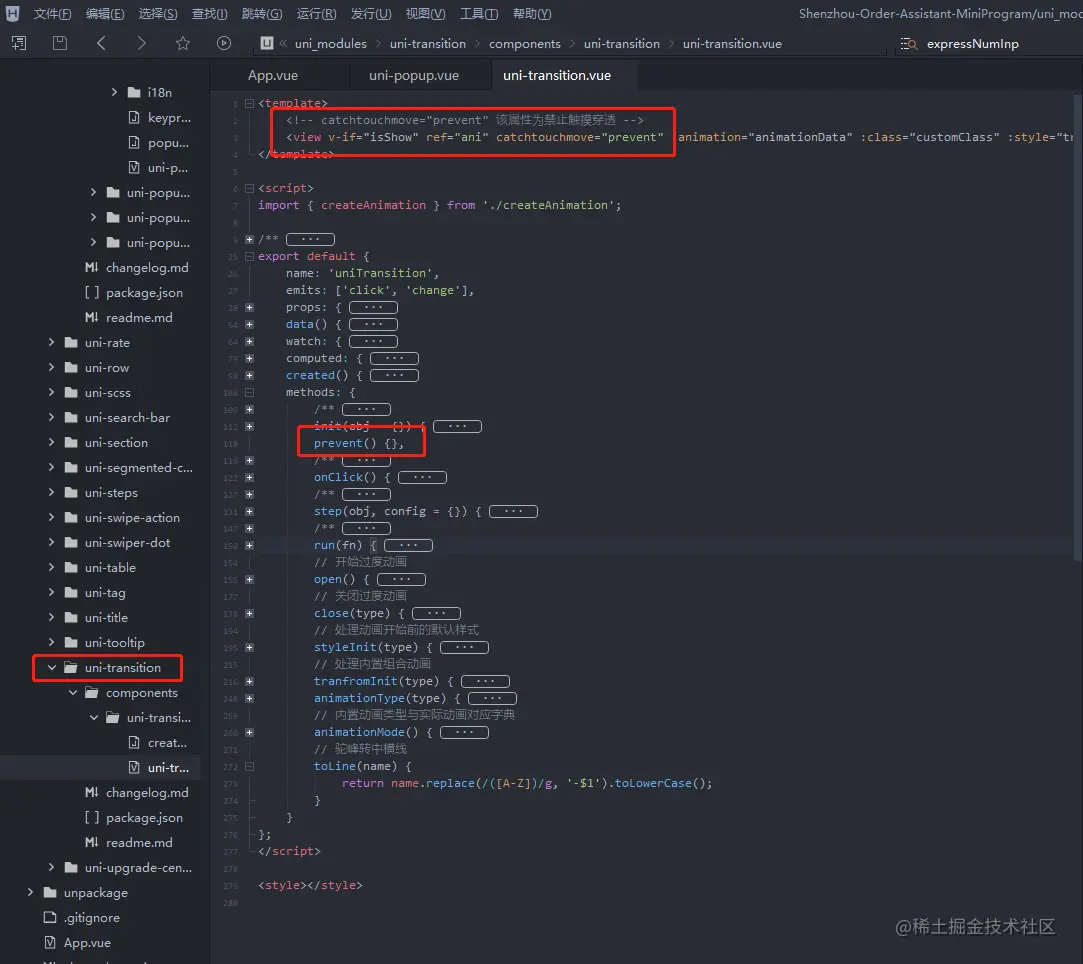Image resolution: width=1083 pixels, height=964 pixels.
Task: Expand the folded animationMode() ellipsis box
Action: coord(464,732)
